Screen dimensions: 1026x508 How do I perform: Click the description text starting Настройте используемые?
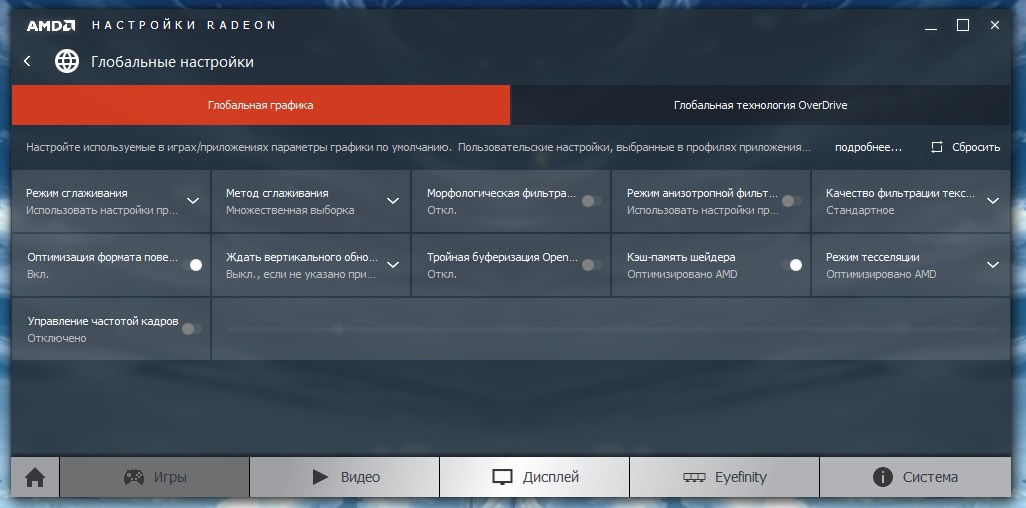point(418,147)
